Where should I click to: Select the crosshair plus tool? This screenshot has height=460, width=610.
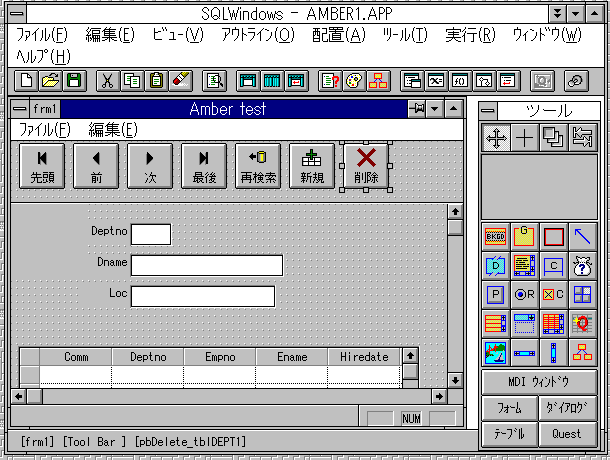tap(524, 138)
